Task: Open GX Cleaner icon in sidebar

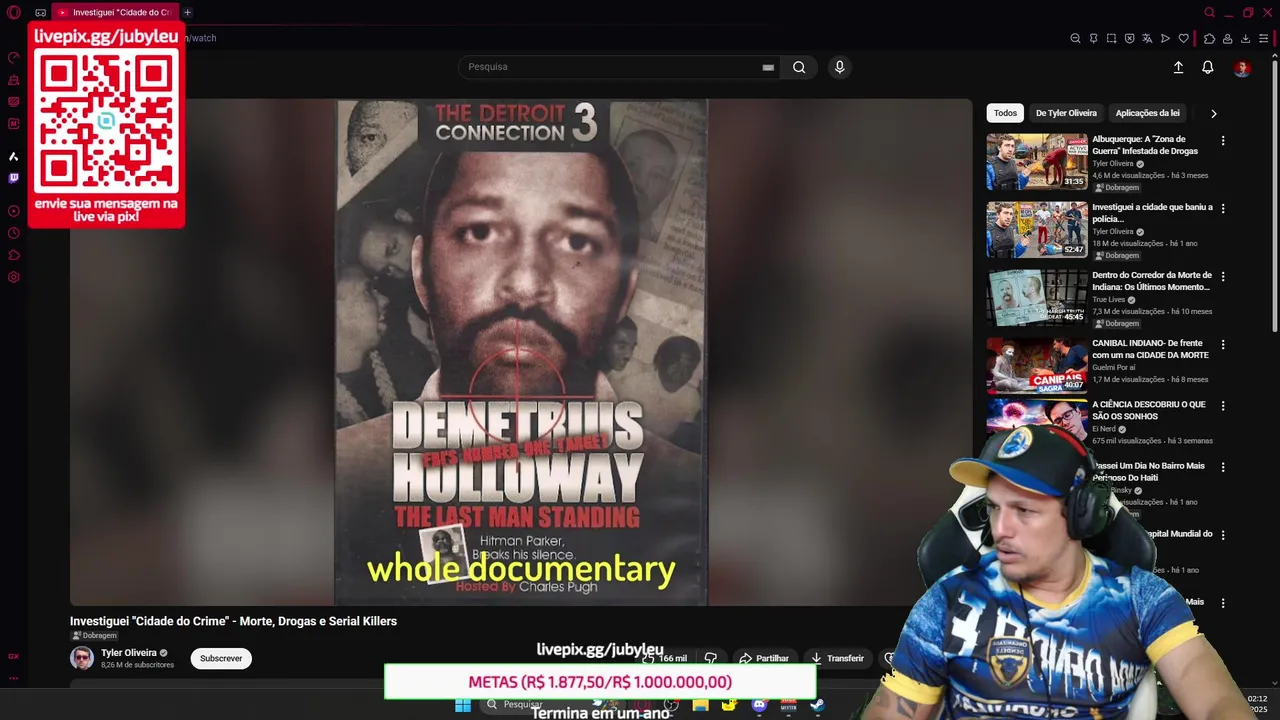Action: click(14, 80)
